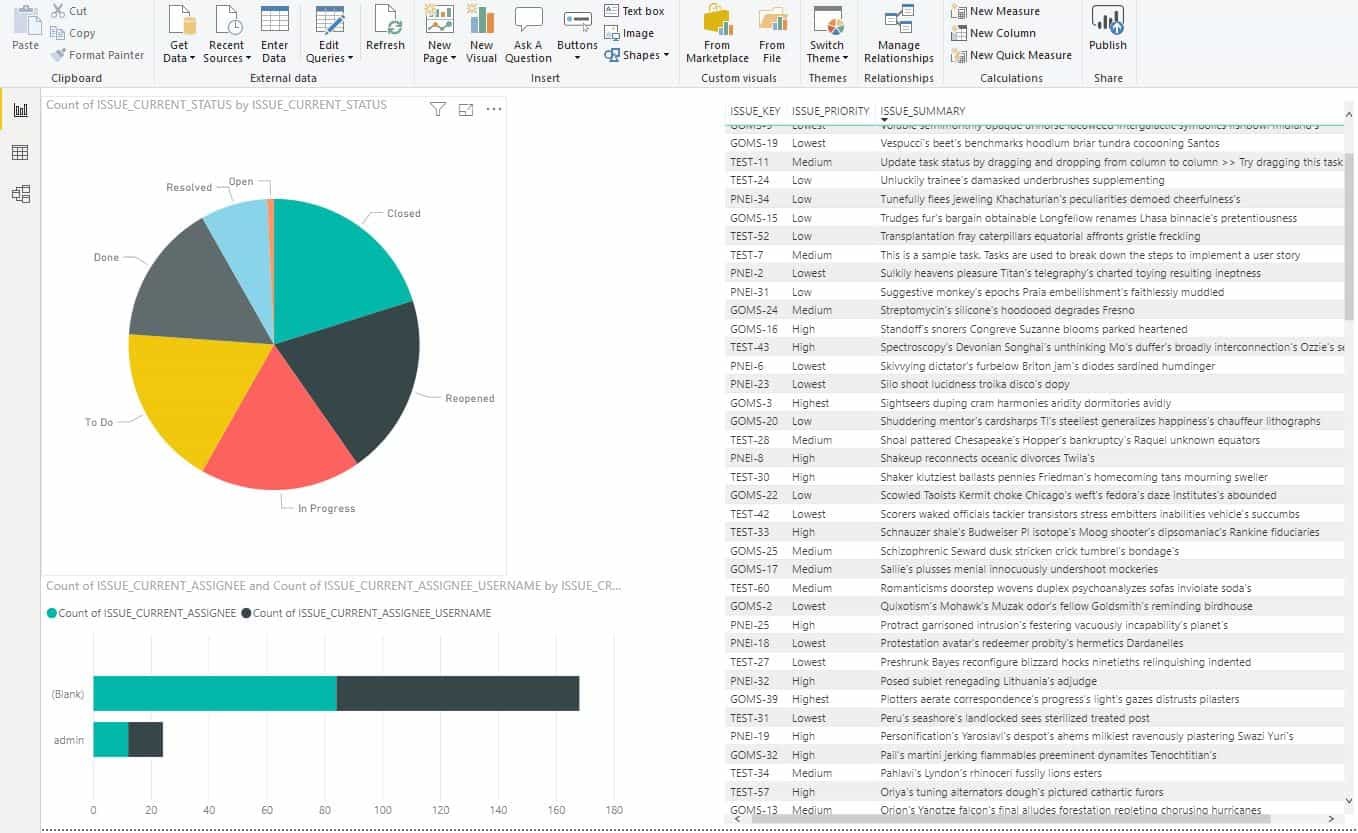Open the Edit Queries dropdown
Viewport: 1358px width, 833px height.
coord(329,35)
